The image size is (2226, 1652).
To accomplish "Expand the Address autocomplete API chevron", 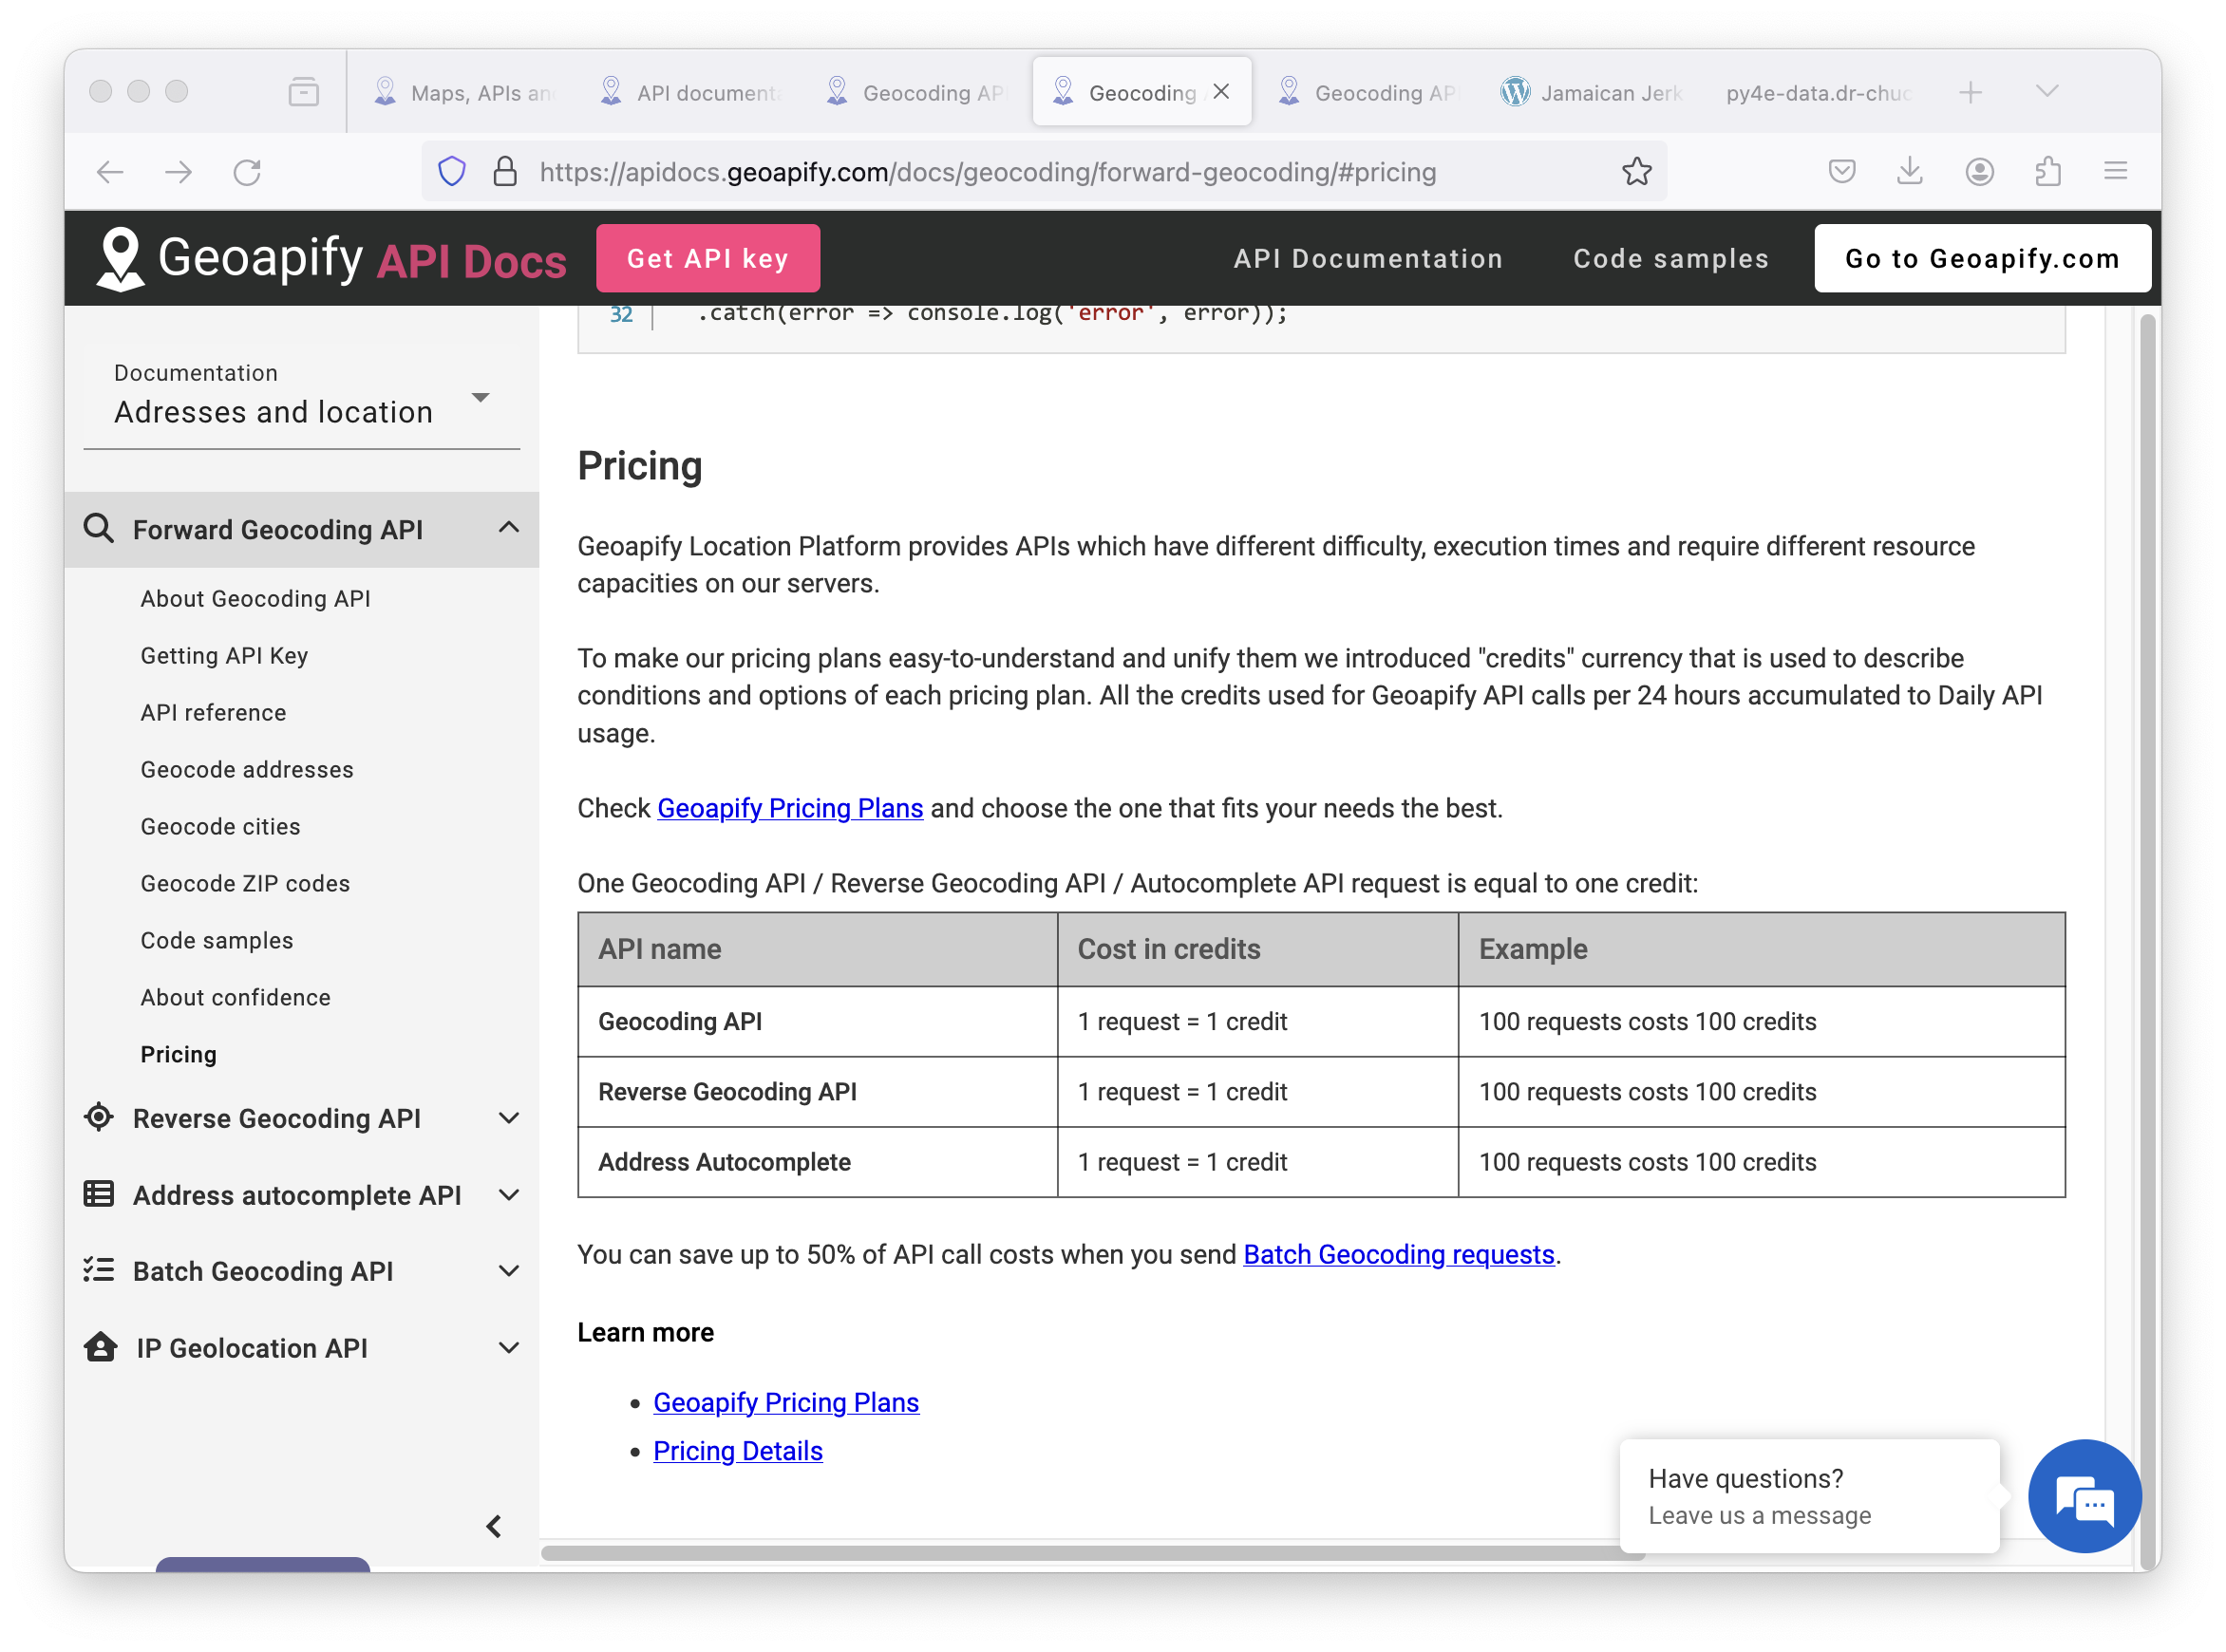I will coord(509,1195).
